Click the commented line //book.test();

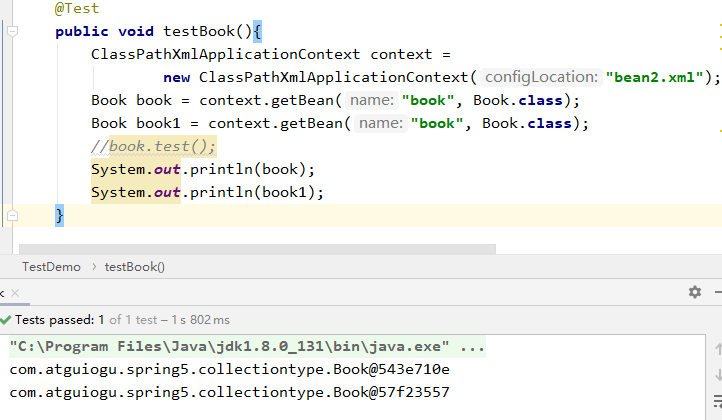point(153,146)
